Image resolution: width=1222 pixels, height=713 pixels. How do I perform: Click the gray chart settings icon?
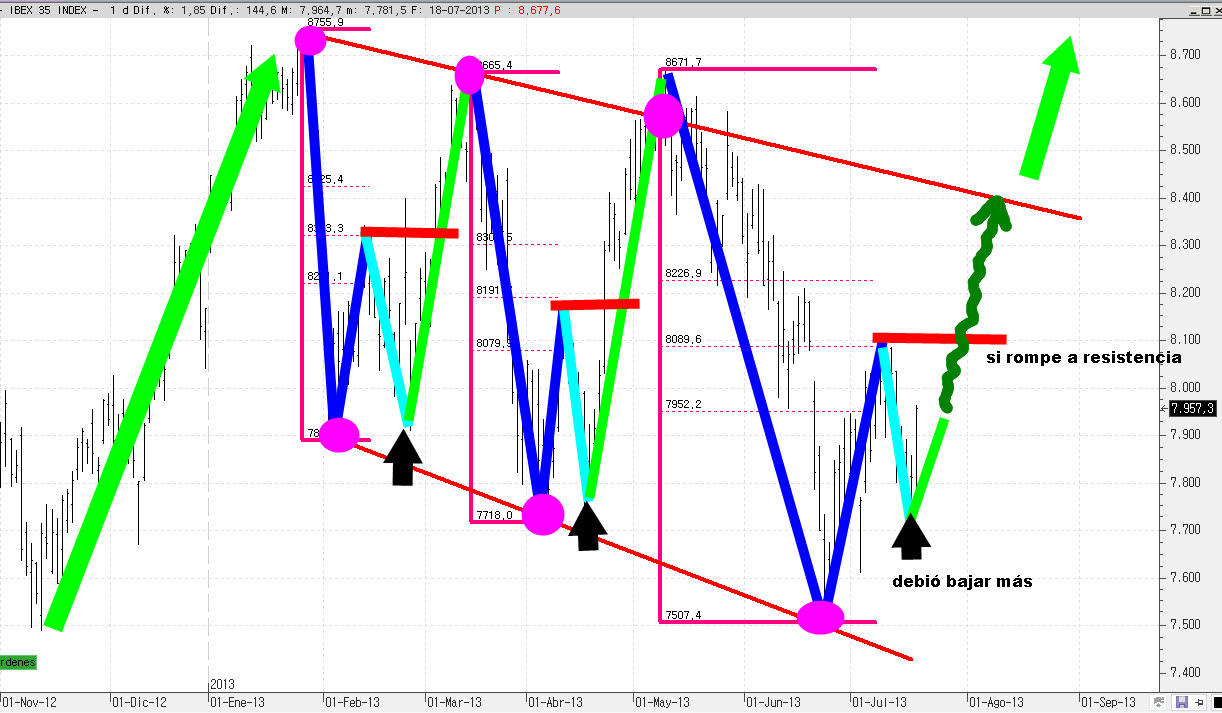1158,703
